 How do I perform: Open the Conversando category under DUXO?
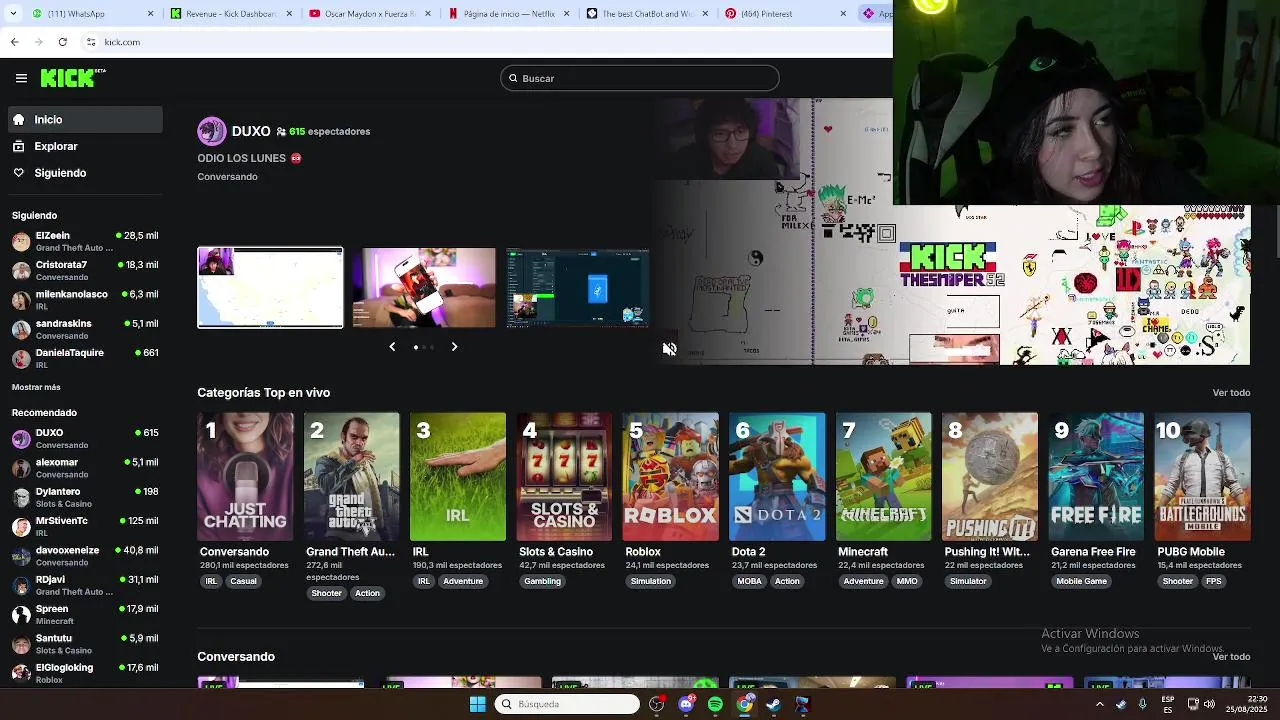227,177
